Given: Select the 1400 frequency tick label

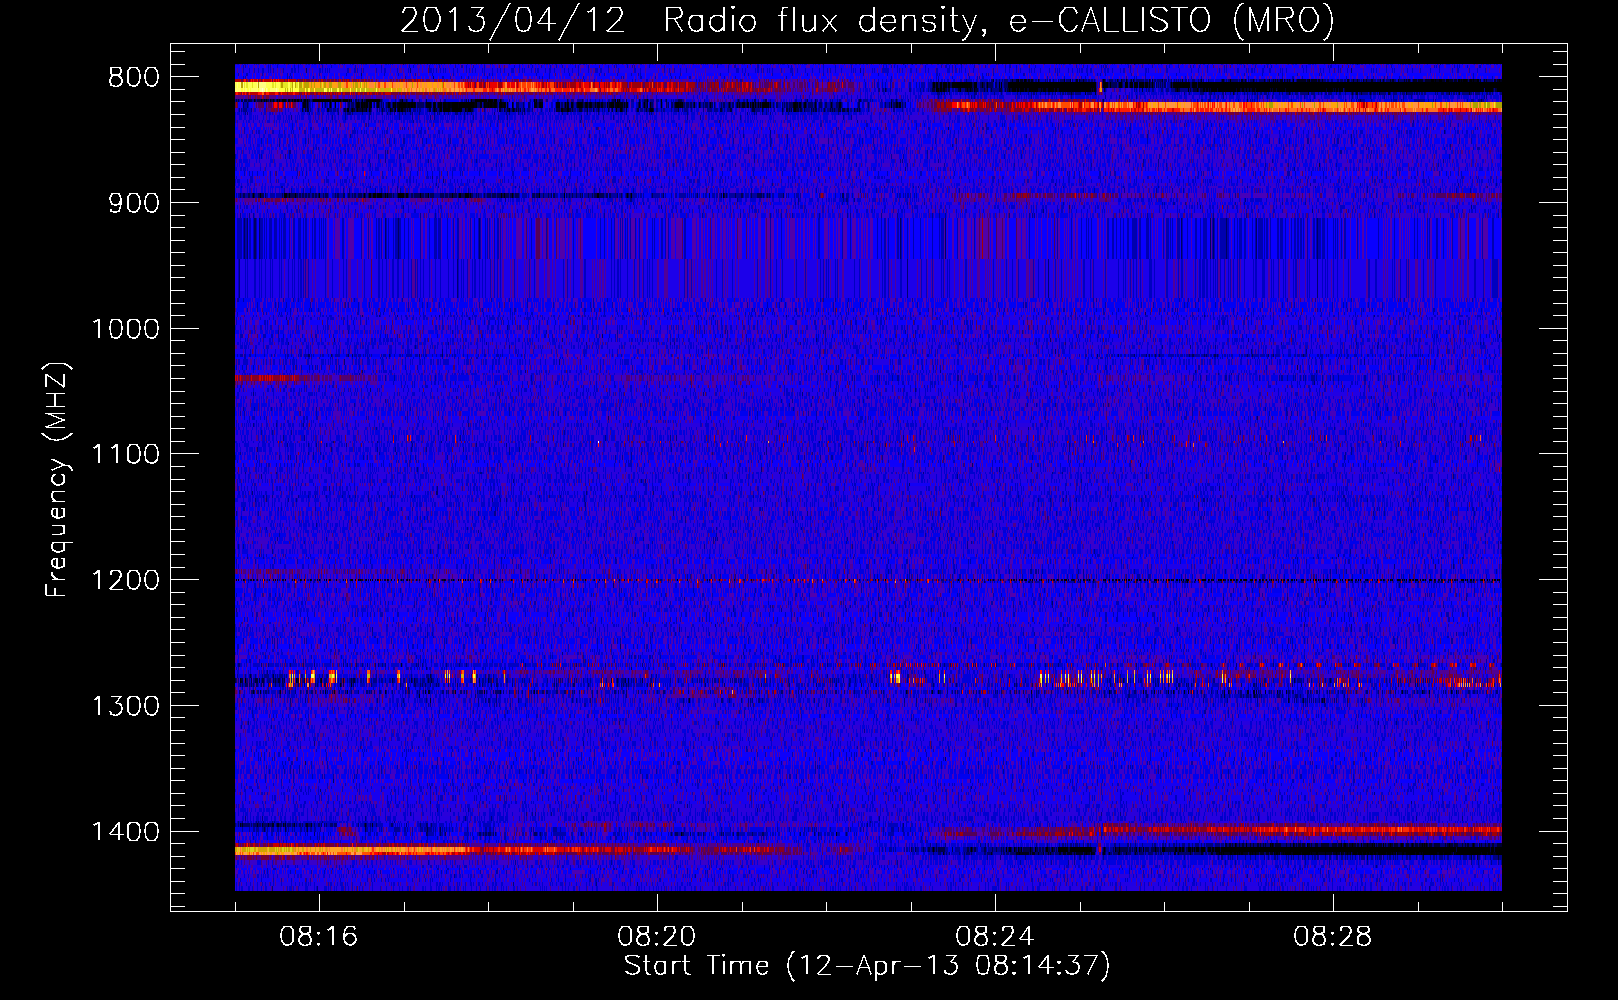Looking at the screenshot, I should tap(126, 832).
